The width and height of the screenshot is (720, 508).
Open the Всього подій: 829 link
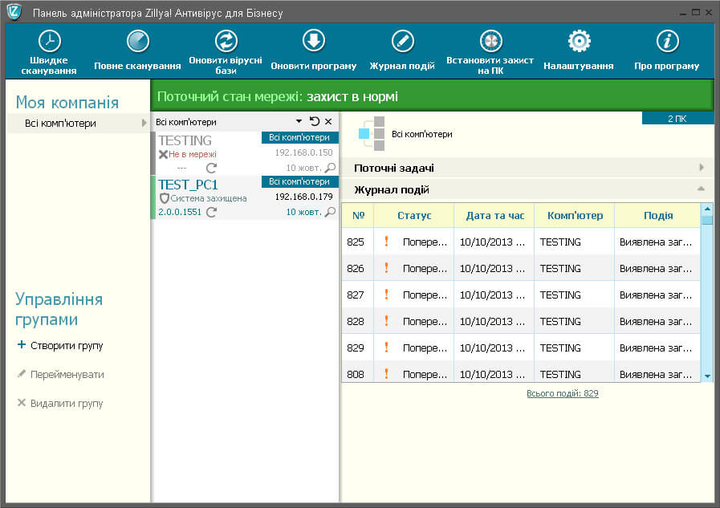tap(562, 394)
